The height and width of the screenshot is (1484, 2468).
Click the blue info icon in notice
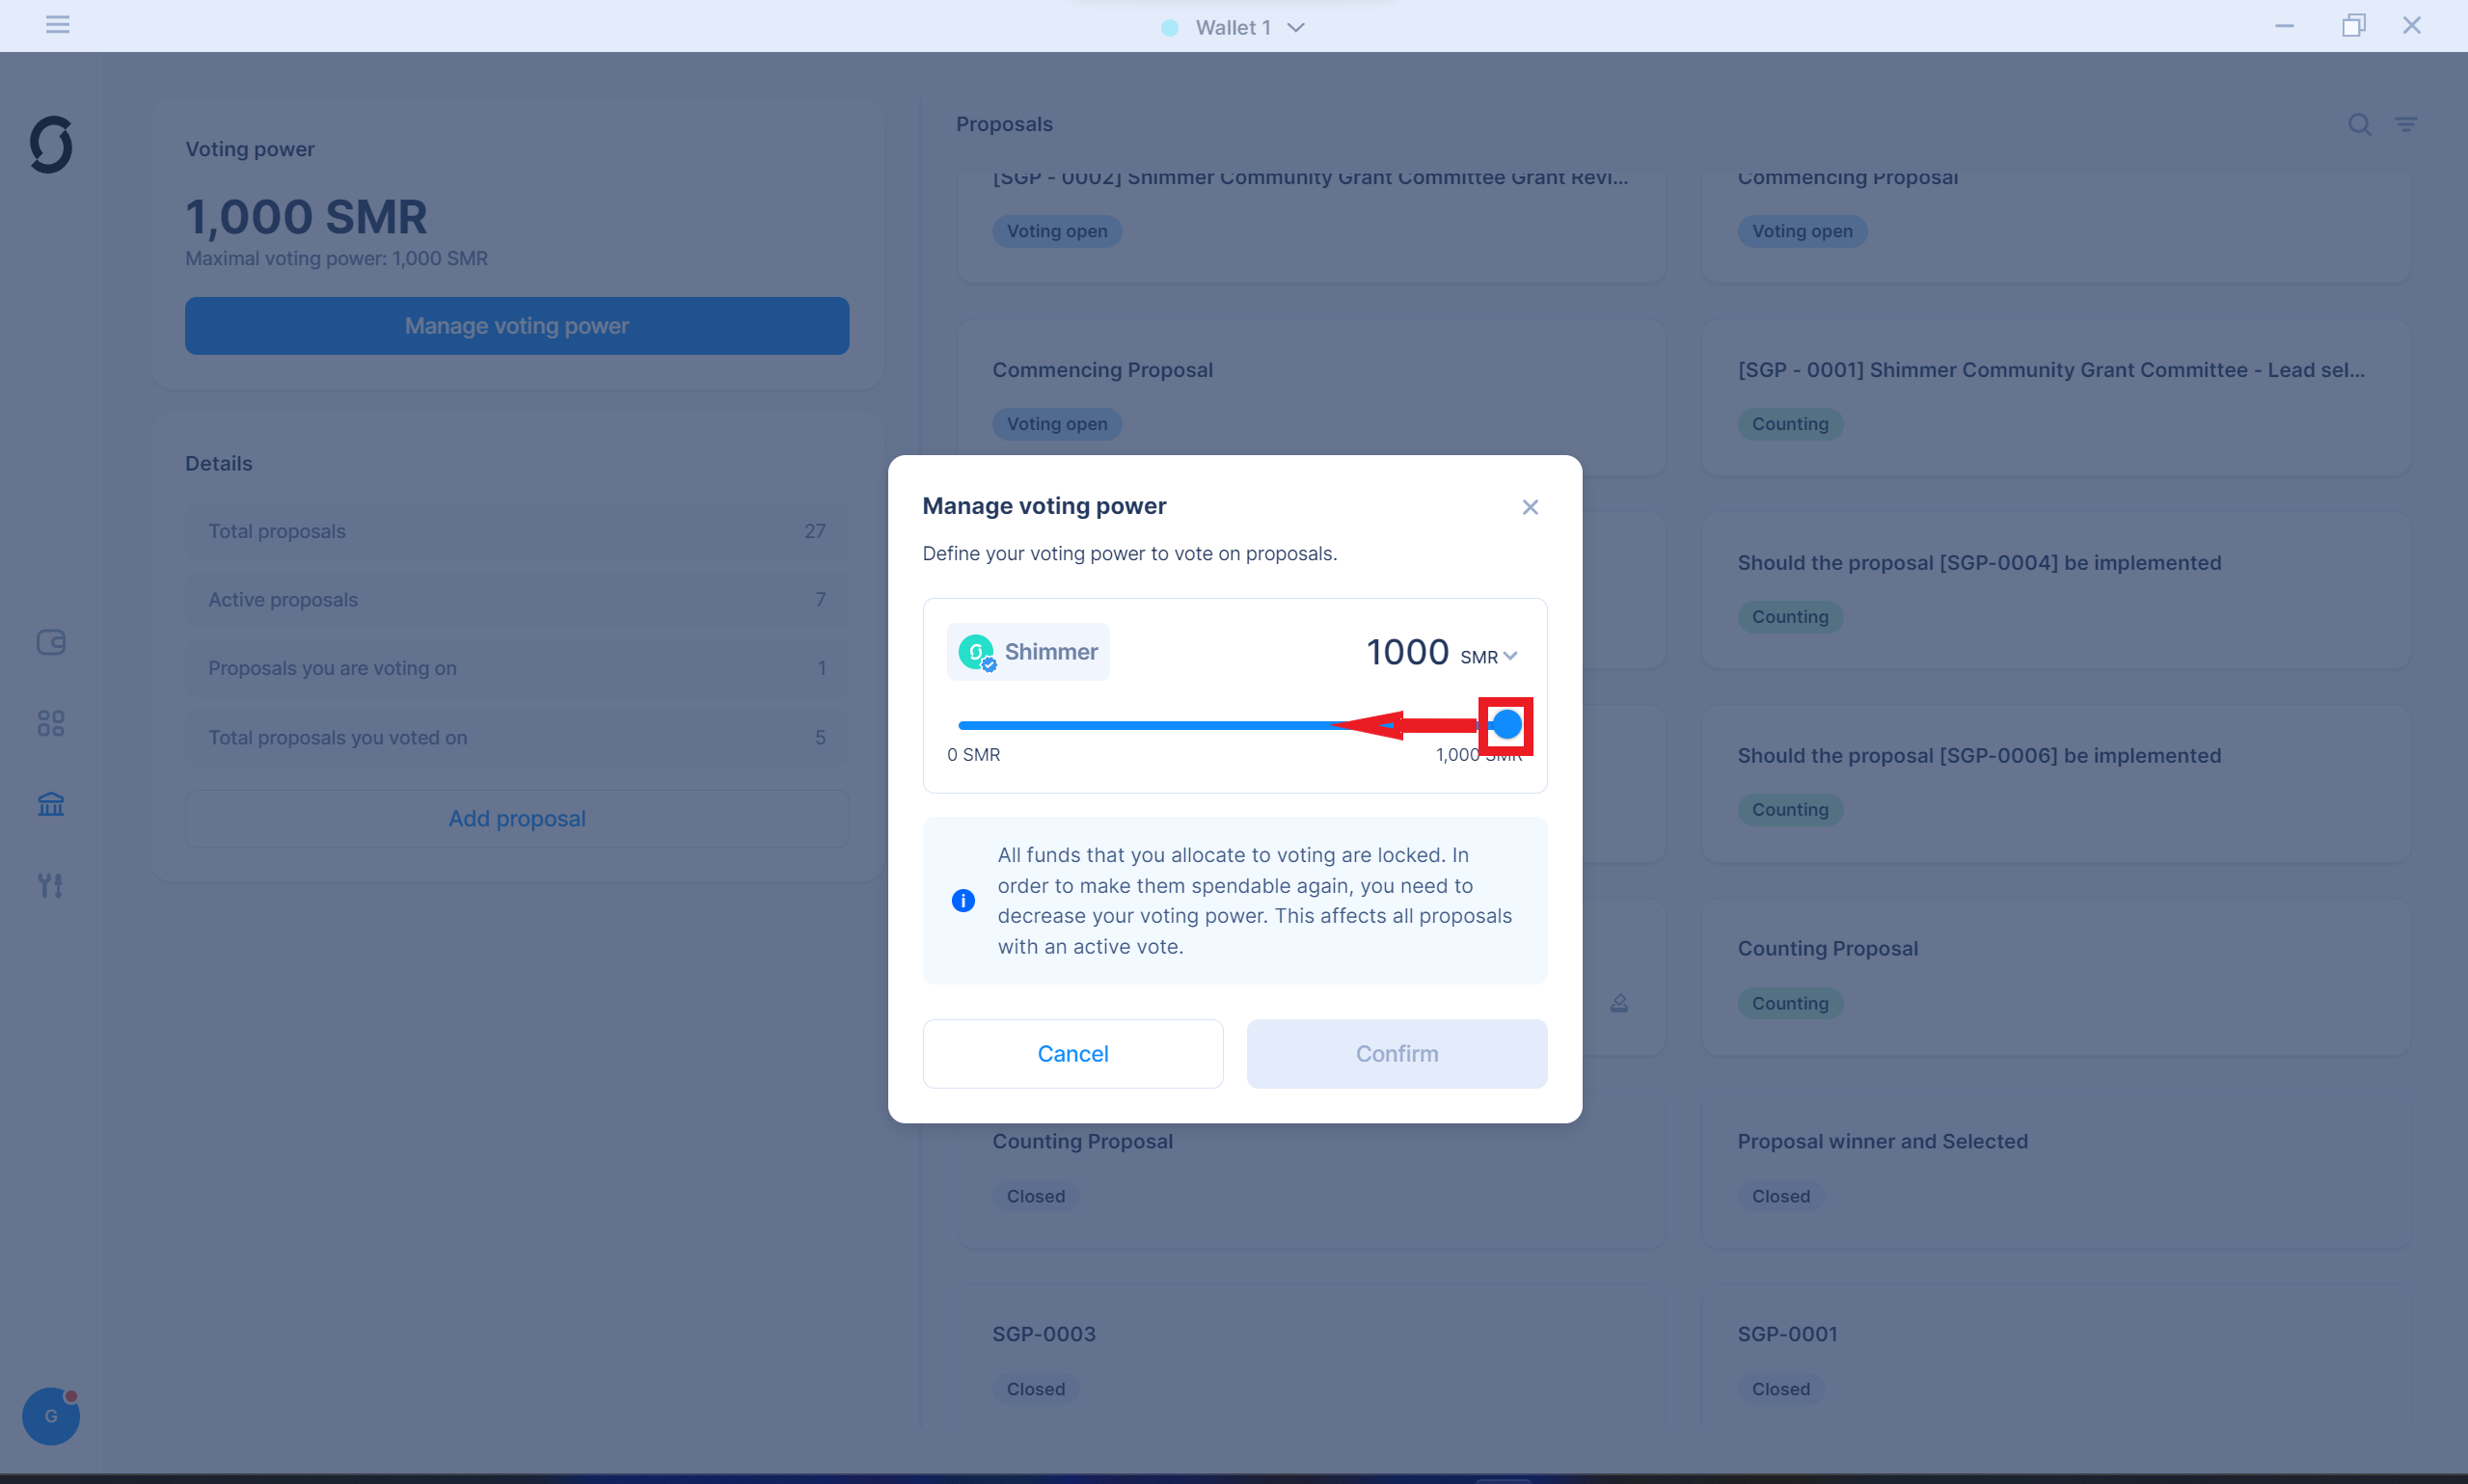coord(963,901)
